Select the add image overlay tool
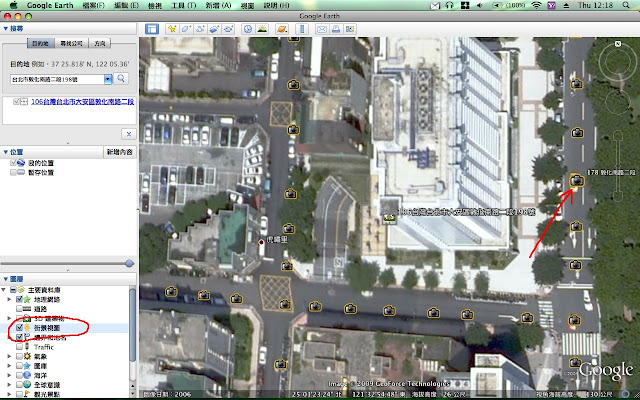Screen dimensions: 640x400 click(x=214, y=29)
